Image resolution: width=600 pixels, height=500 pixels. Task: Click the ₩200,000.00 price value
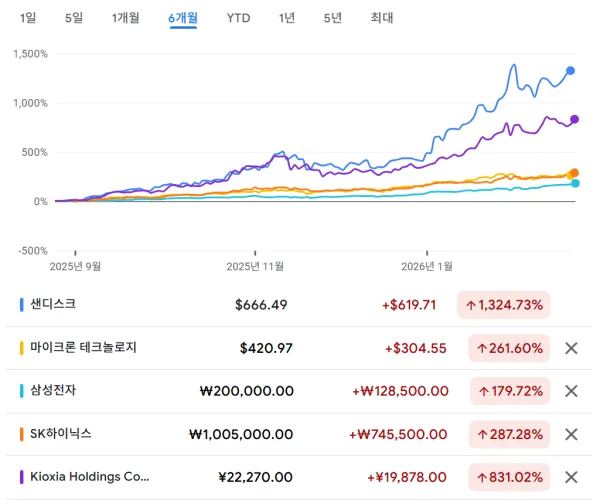point(247,391)
